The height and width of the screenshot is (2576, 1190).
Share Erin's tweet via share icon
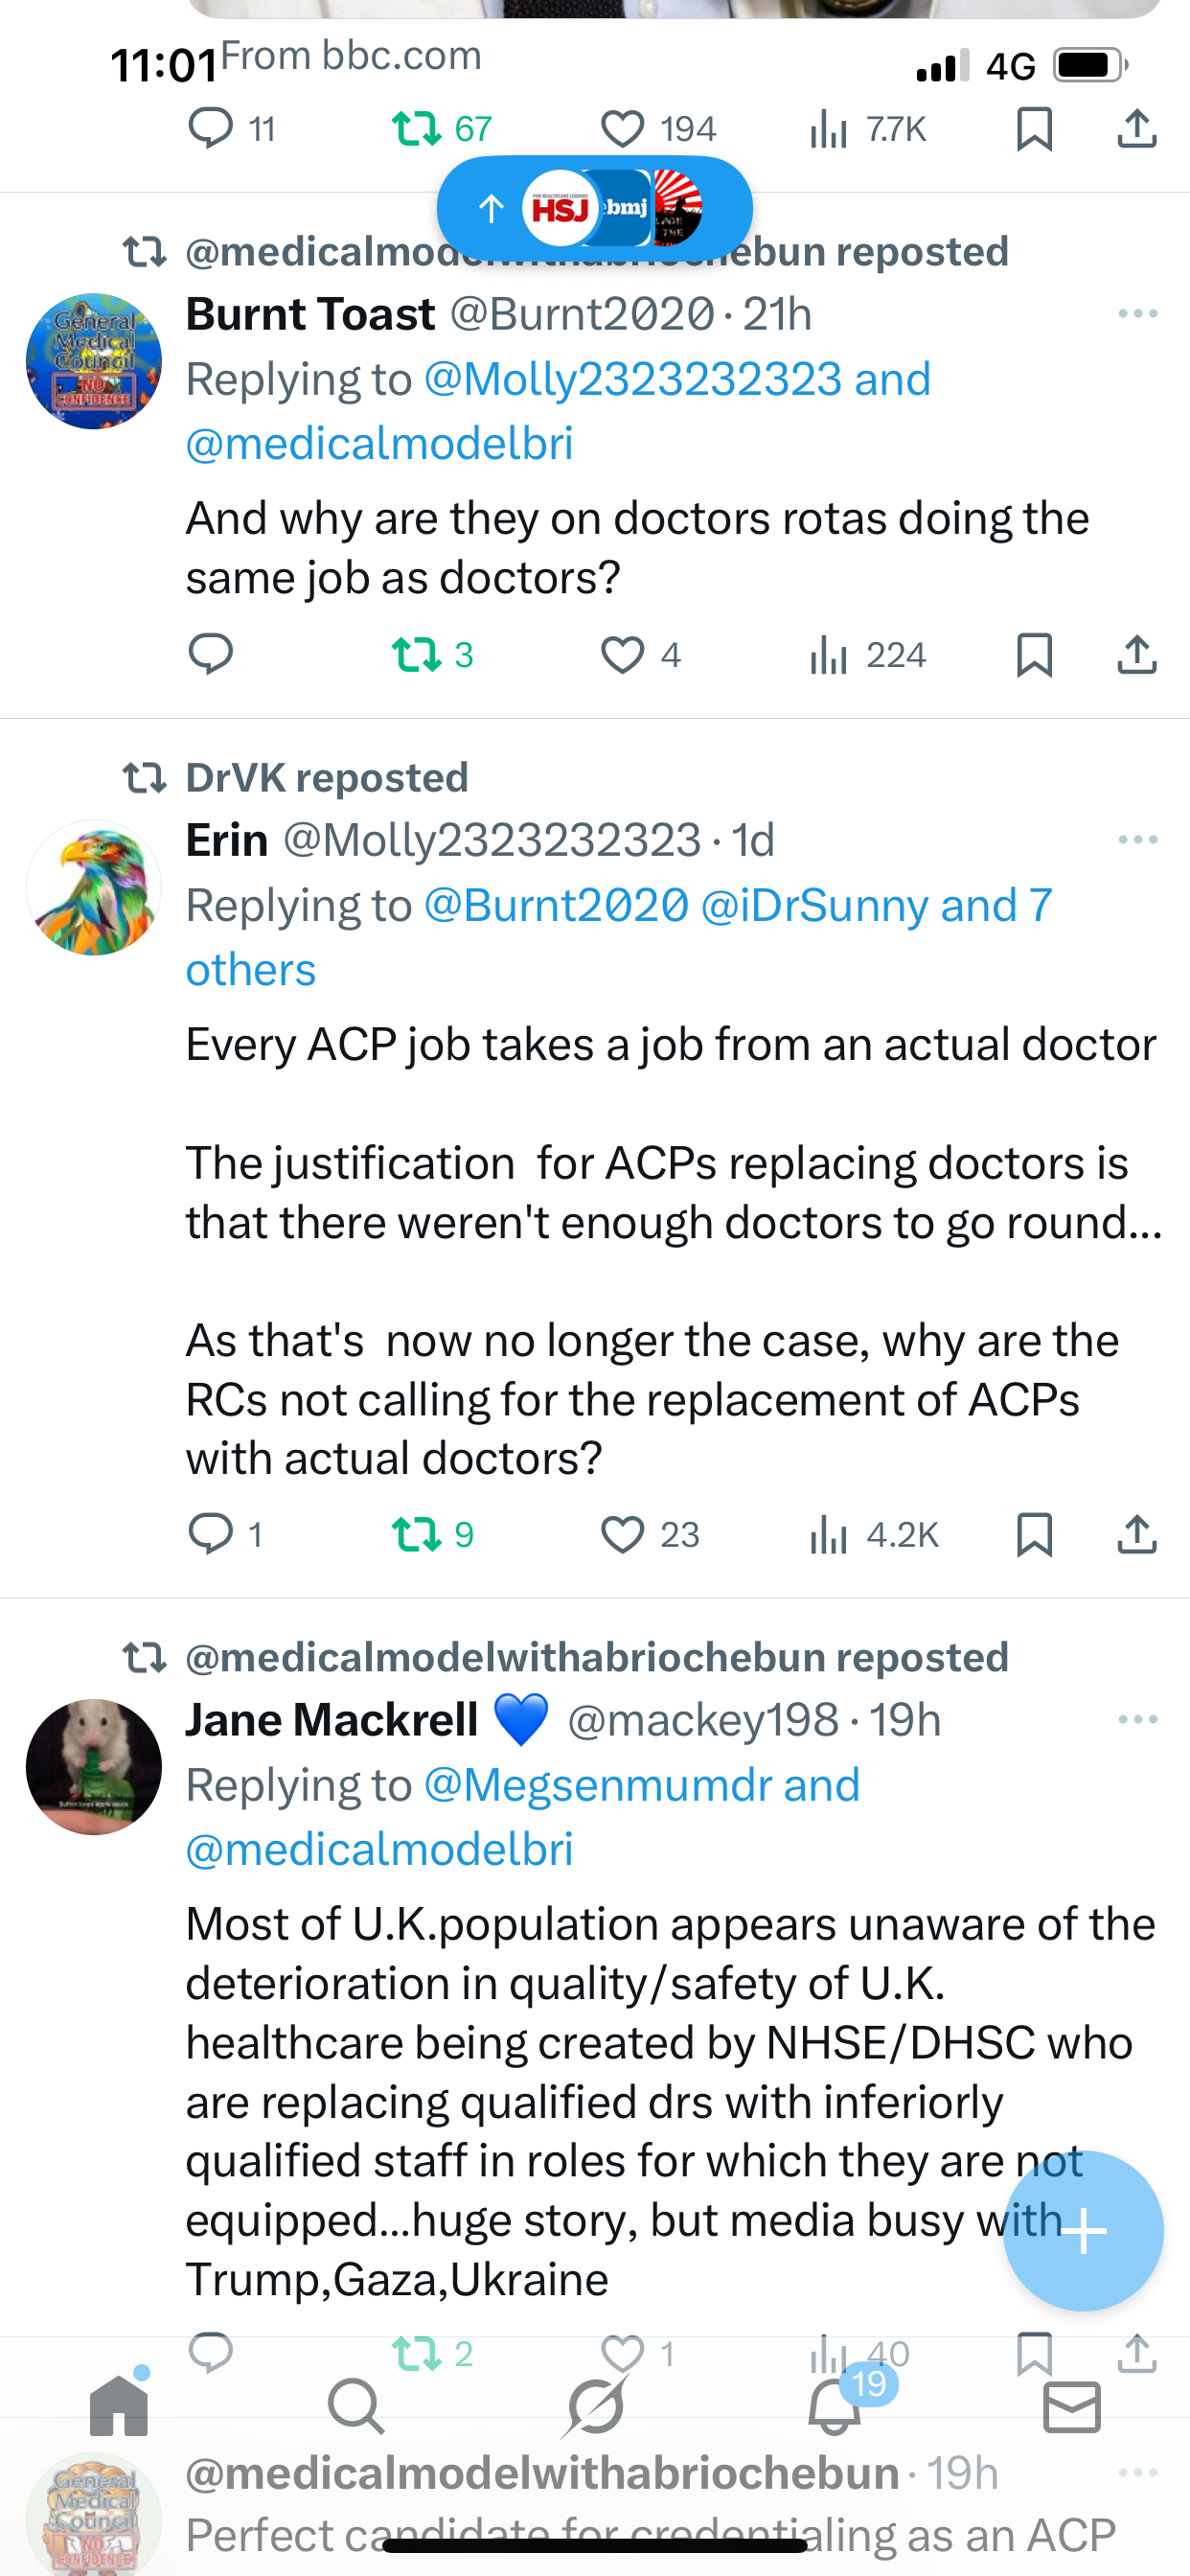1136,1534
